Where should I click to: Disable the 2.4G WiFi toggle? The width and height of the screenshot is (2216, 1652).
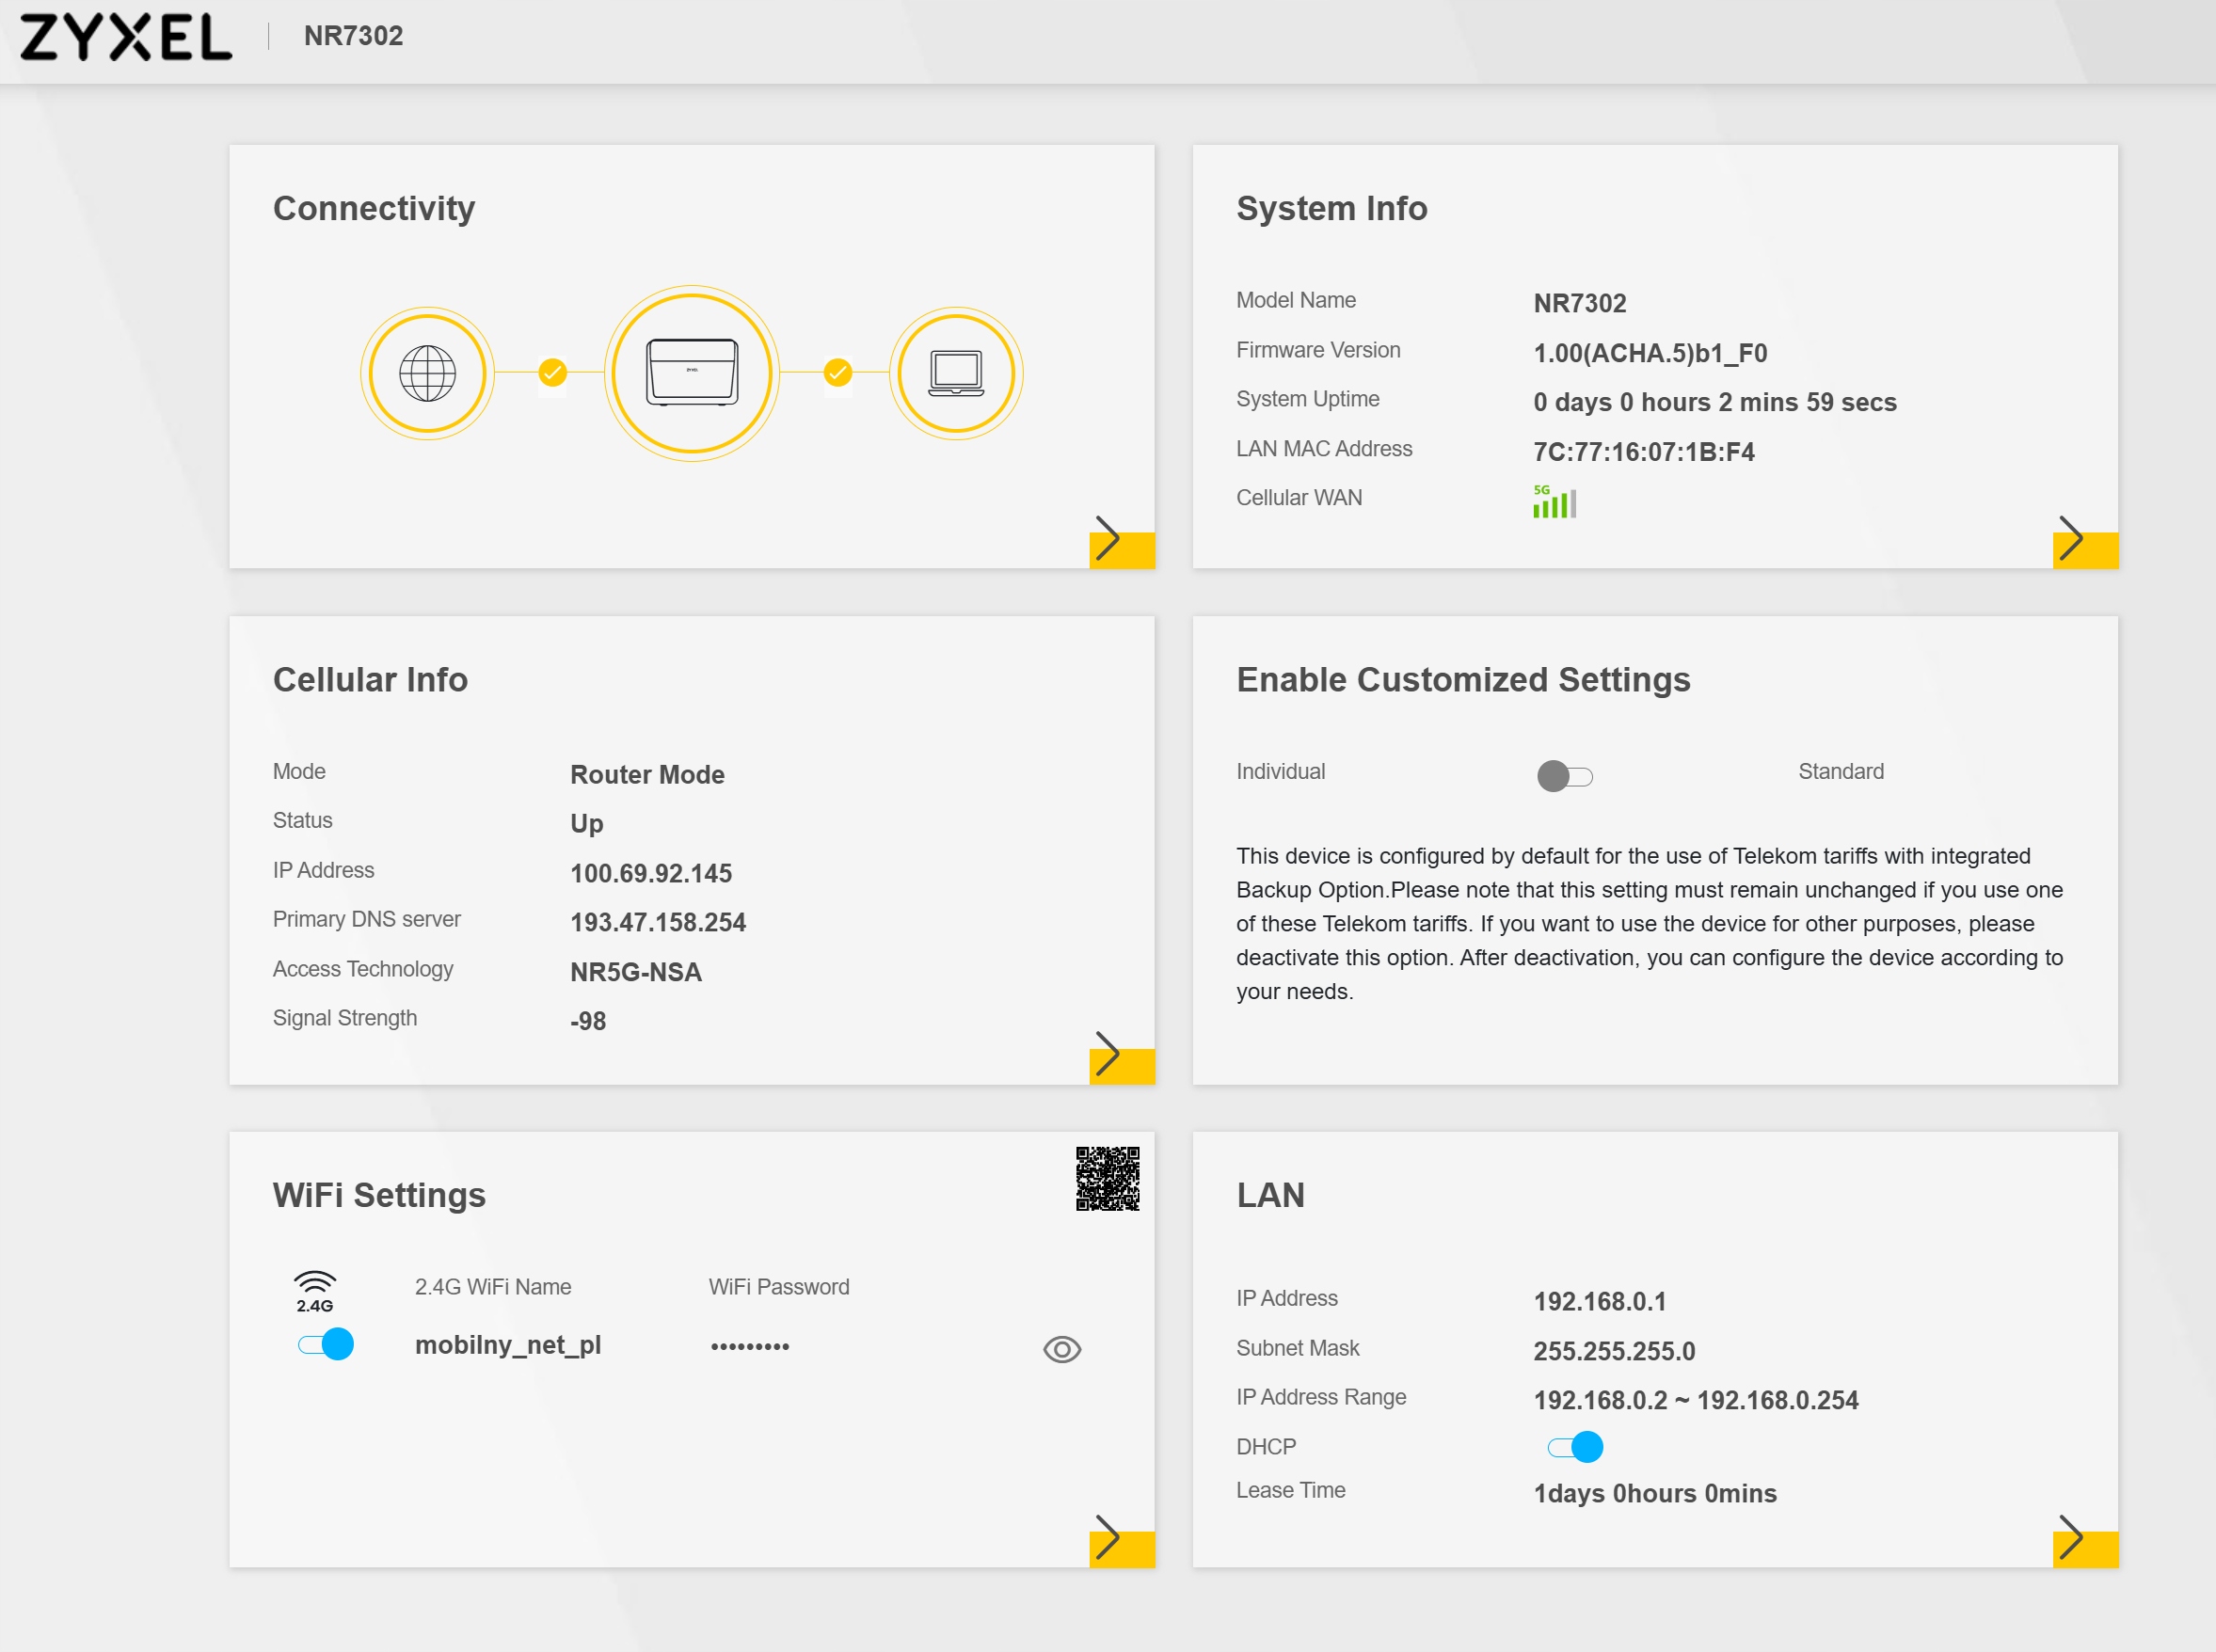point(326,1344)
